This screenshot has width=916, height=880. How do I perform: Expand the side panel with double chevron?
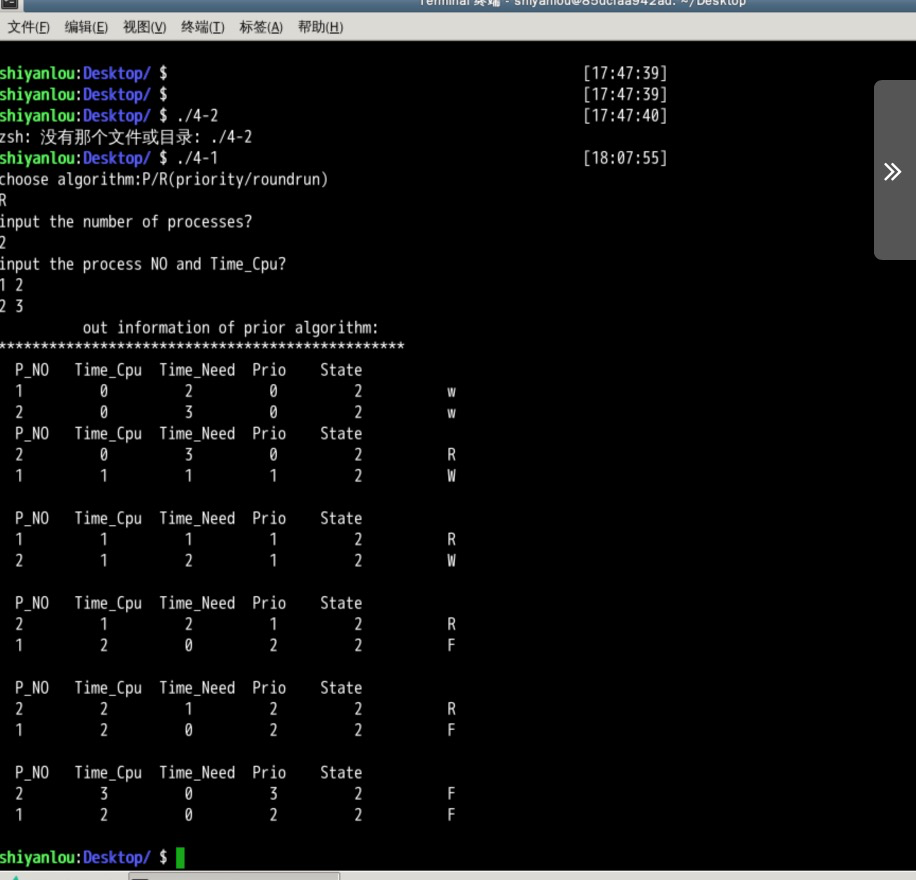pyautogui.click(x=893, y=171)
